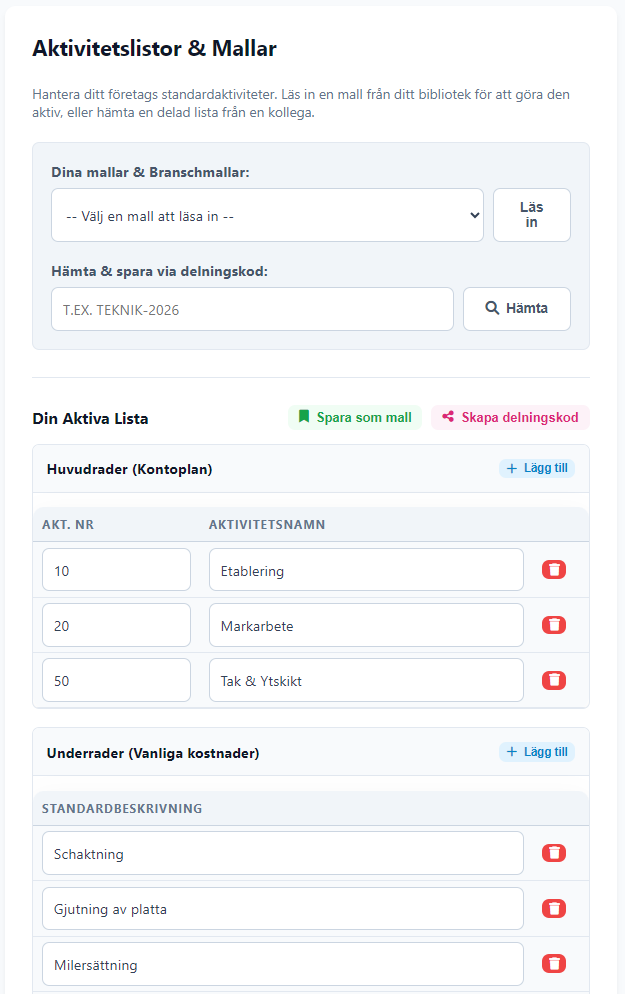
Task: Click the activity number field containing 10
Action: [x=116, y=570]
